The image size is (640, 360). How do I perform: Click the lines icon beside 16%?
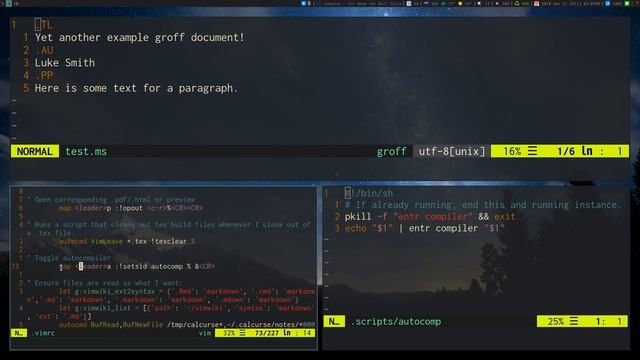[532, 151]
